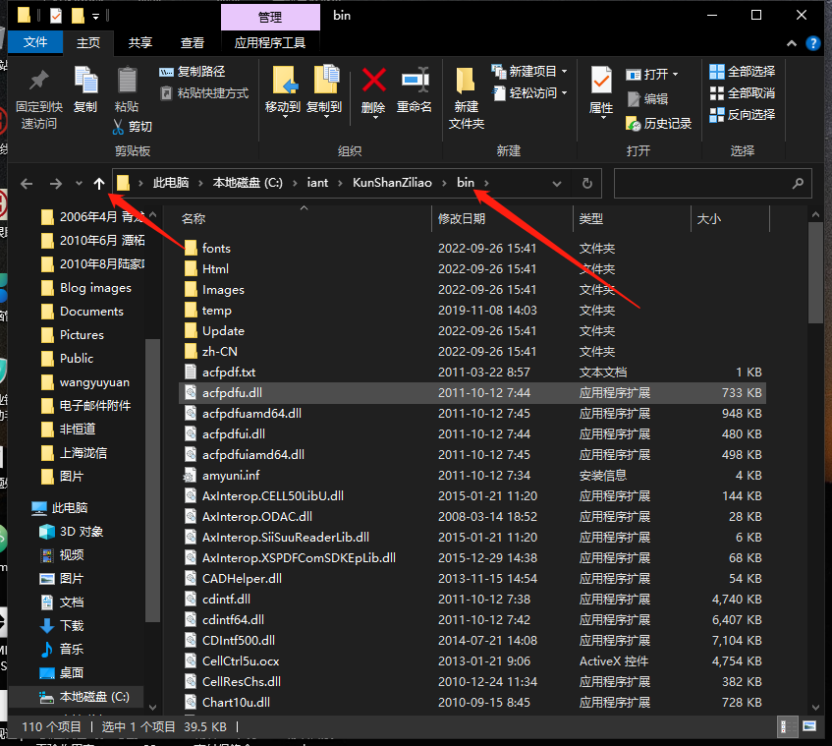Click Select none (全部取消)

click(742, 93)
